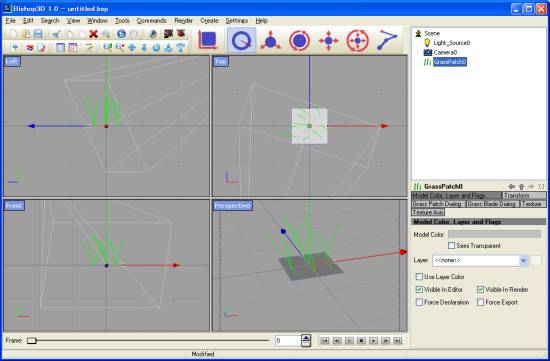This screenshot has width=550, height=361.
Task: Click the Open file toolbar icon
Action: (x=26, y=34)
